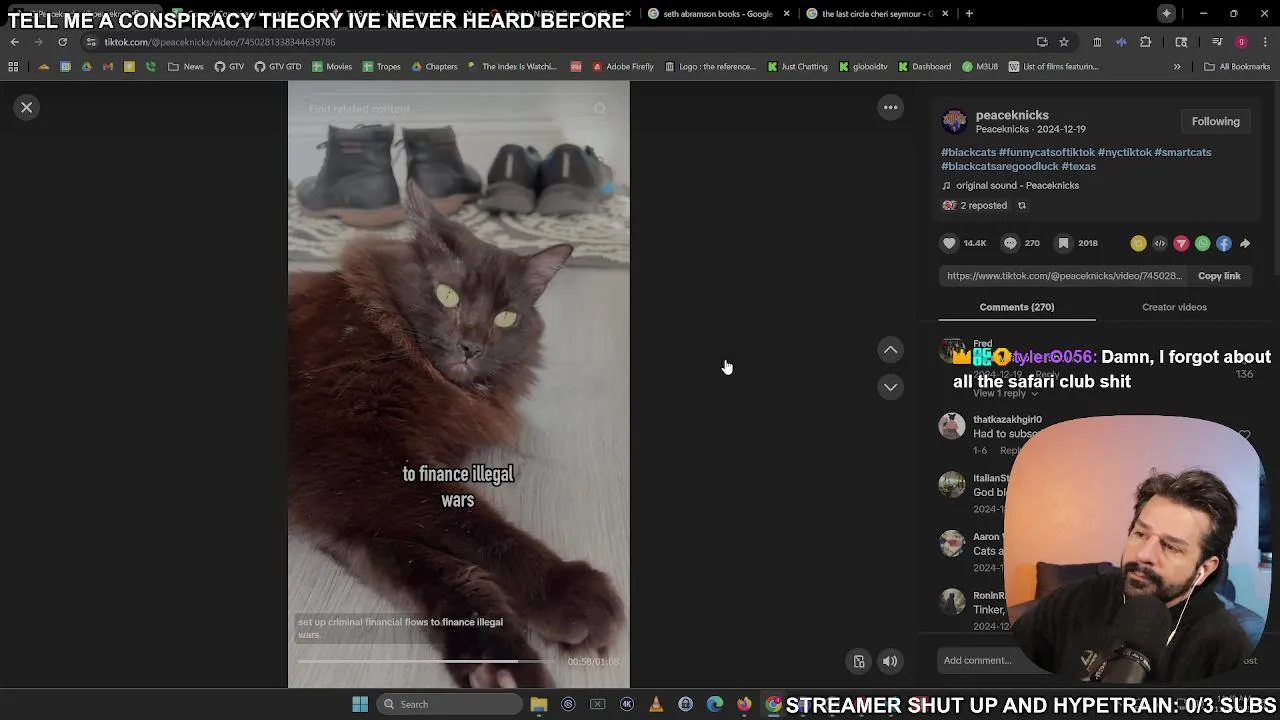Open the Tropes bookmark
1280x720 pixels.
tap(382, 67)
